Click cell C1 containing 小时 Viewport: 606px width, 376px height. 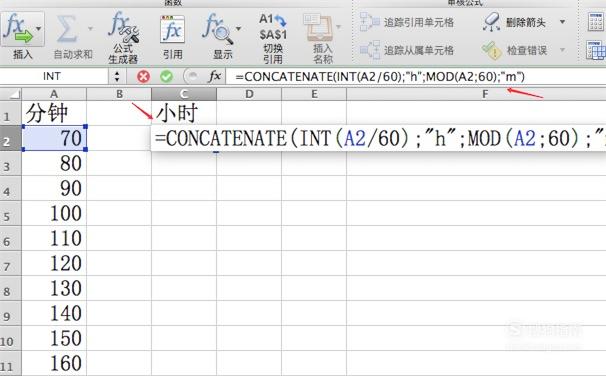pos(184,113)
